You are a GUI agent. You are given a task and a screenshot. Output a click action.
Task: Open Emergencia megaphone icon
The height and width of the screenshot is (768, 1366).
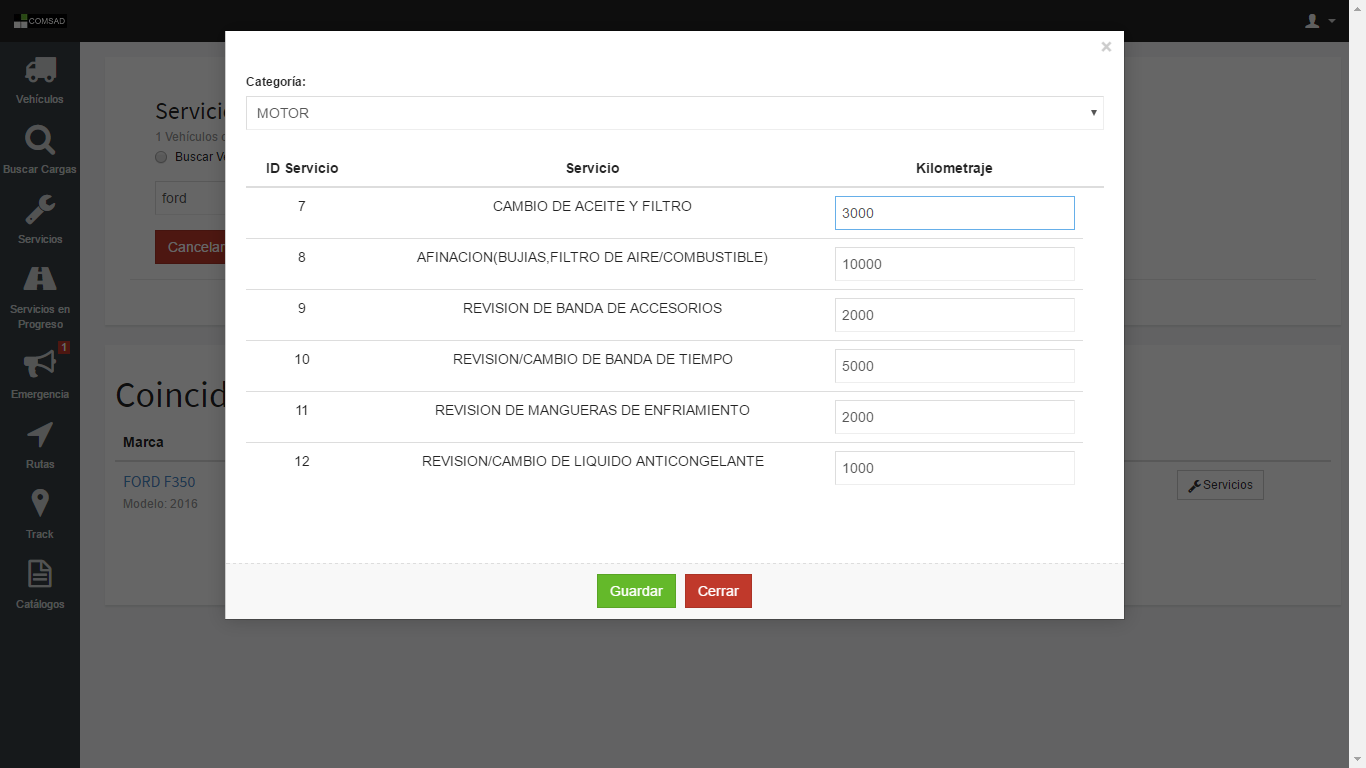[40, 365]
